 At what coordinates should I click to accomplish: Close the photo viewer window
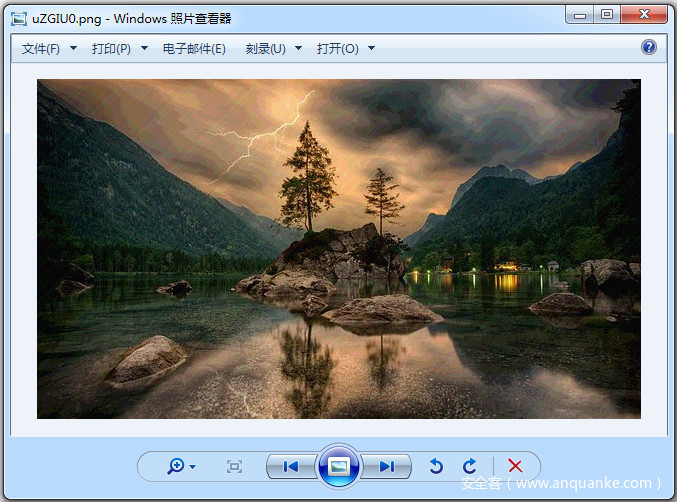pyautogui.click(x=643, y=15)
